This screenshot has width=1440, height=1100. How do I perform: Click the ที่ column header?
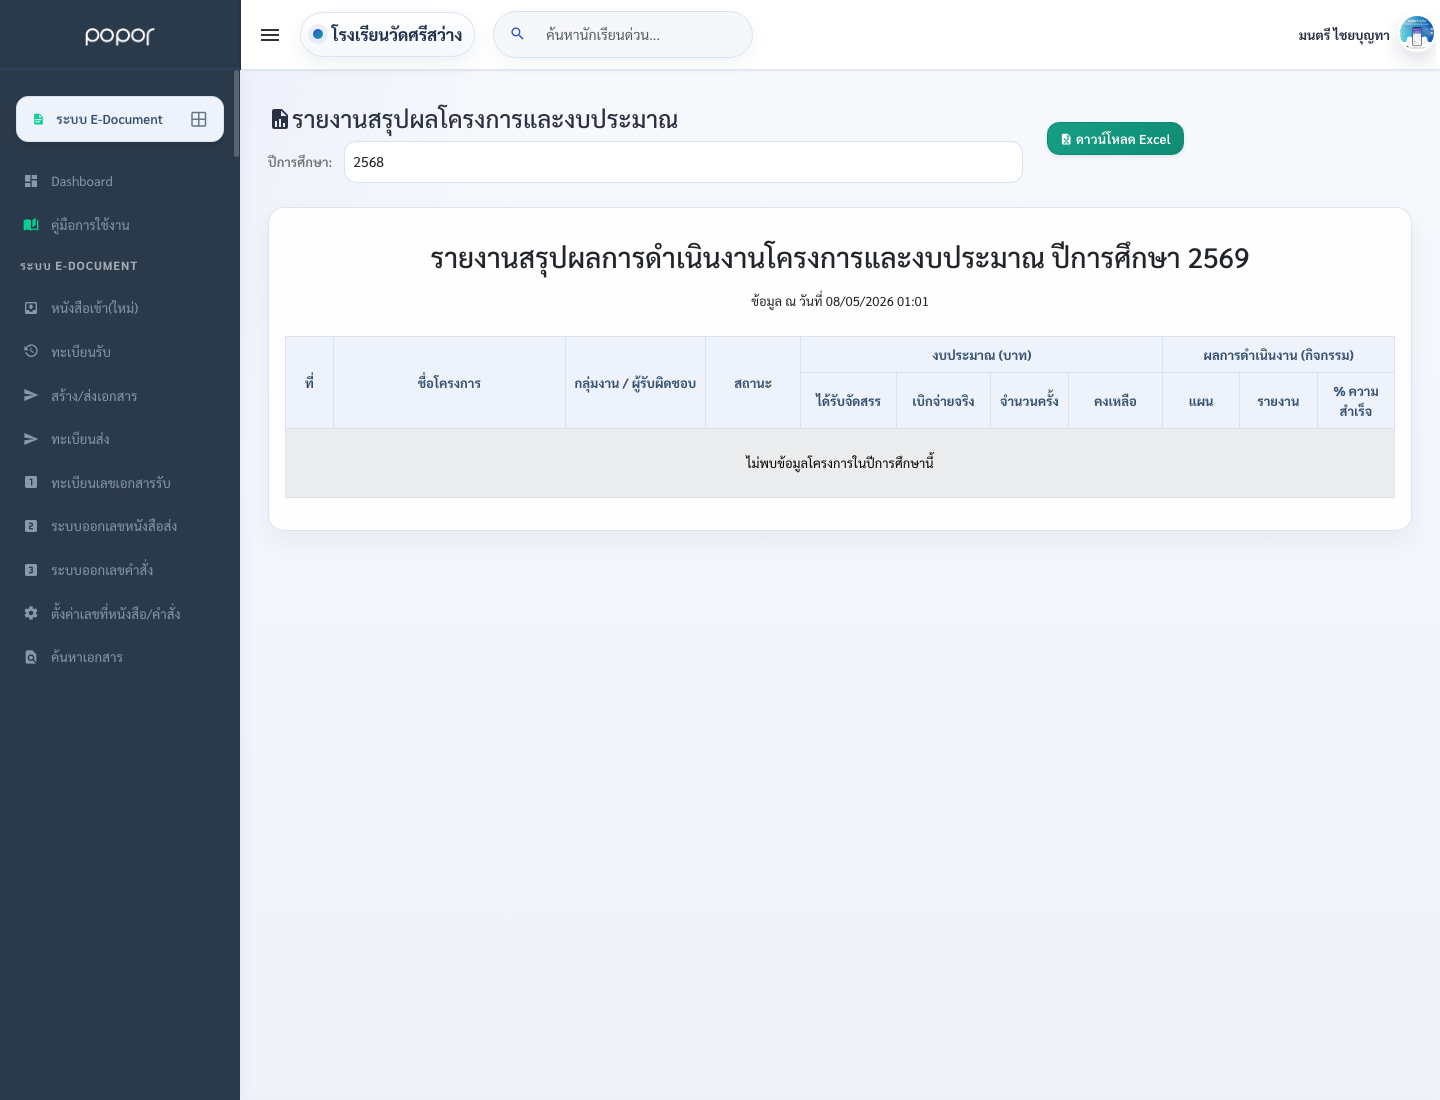310,383
